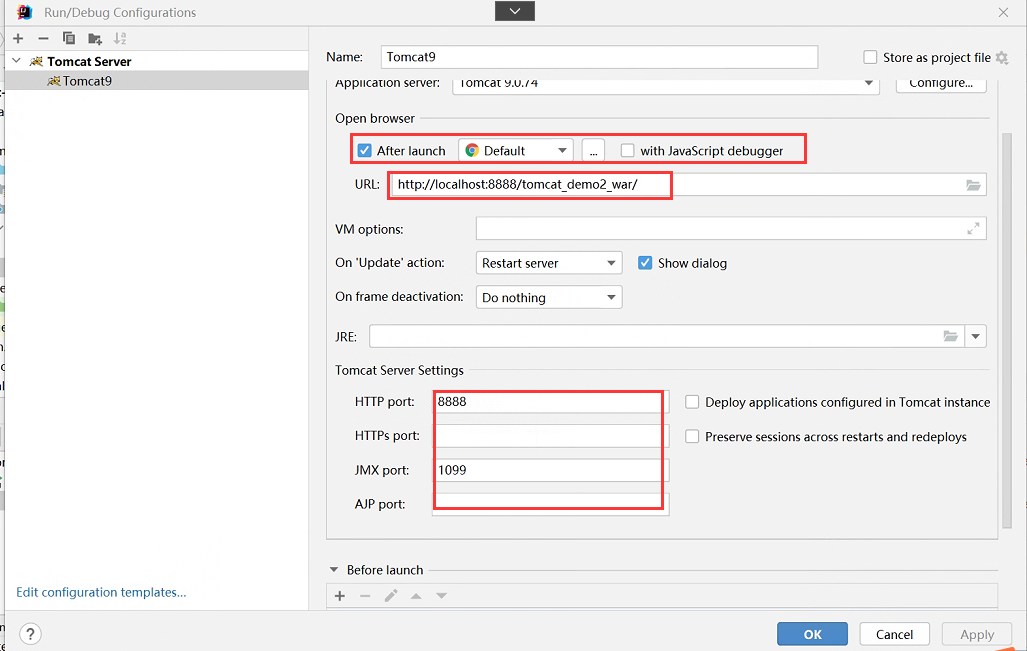Click the OK button
This screenshot has height=651, width=1027.
pyautogui.click(x=812, y=634)
